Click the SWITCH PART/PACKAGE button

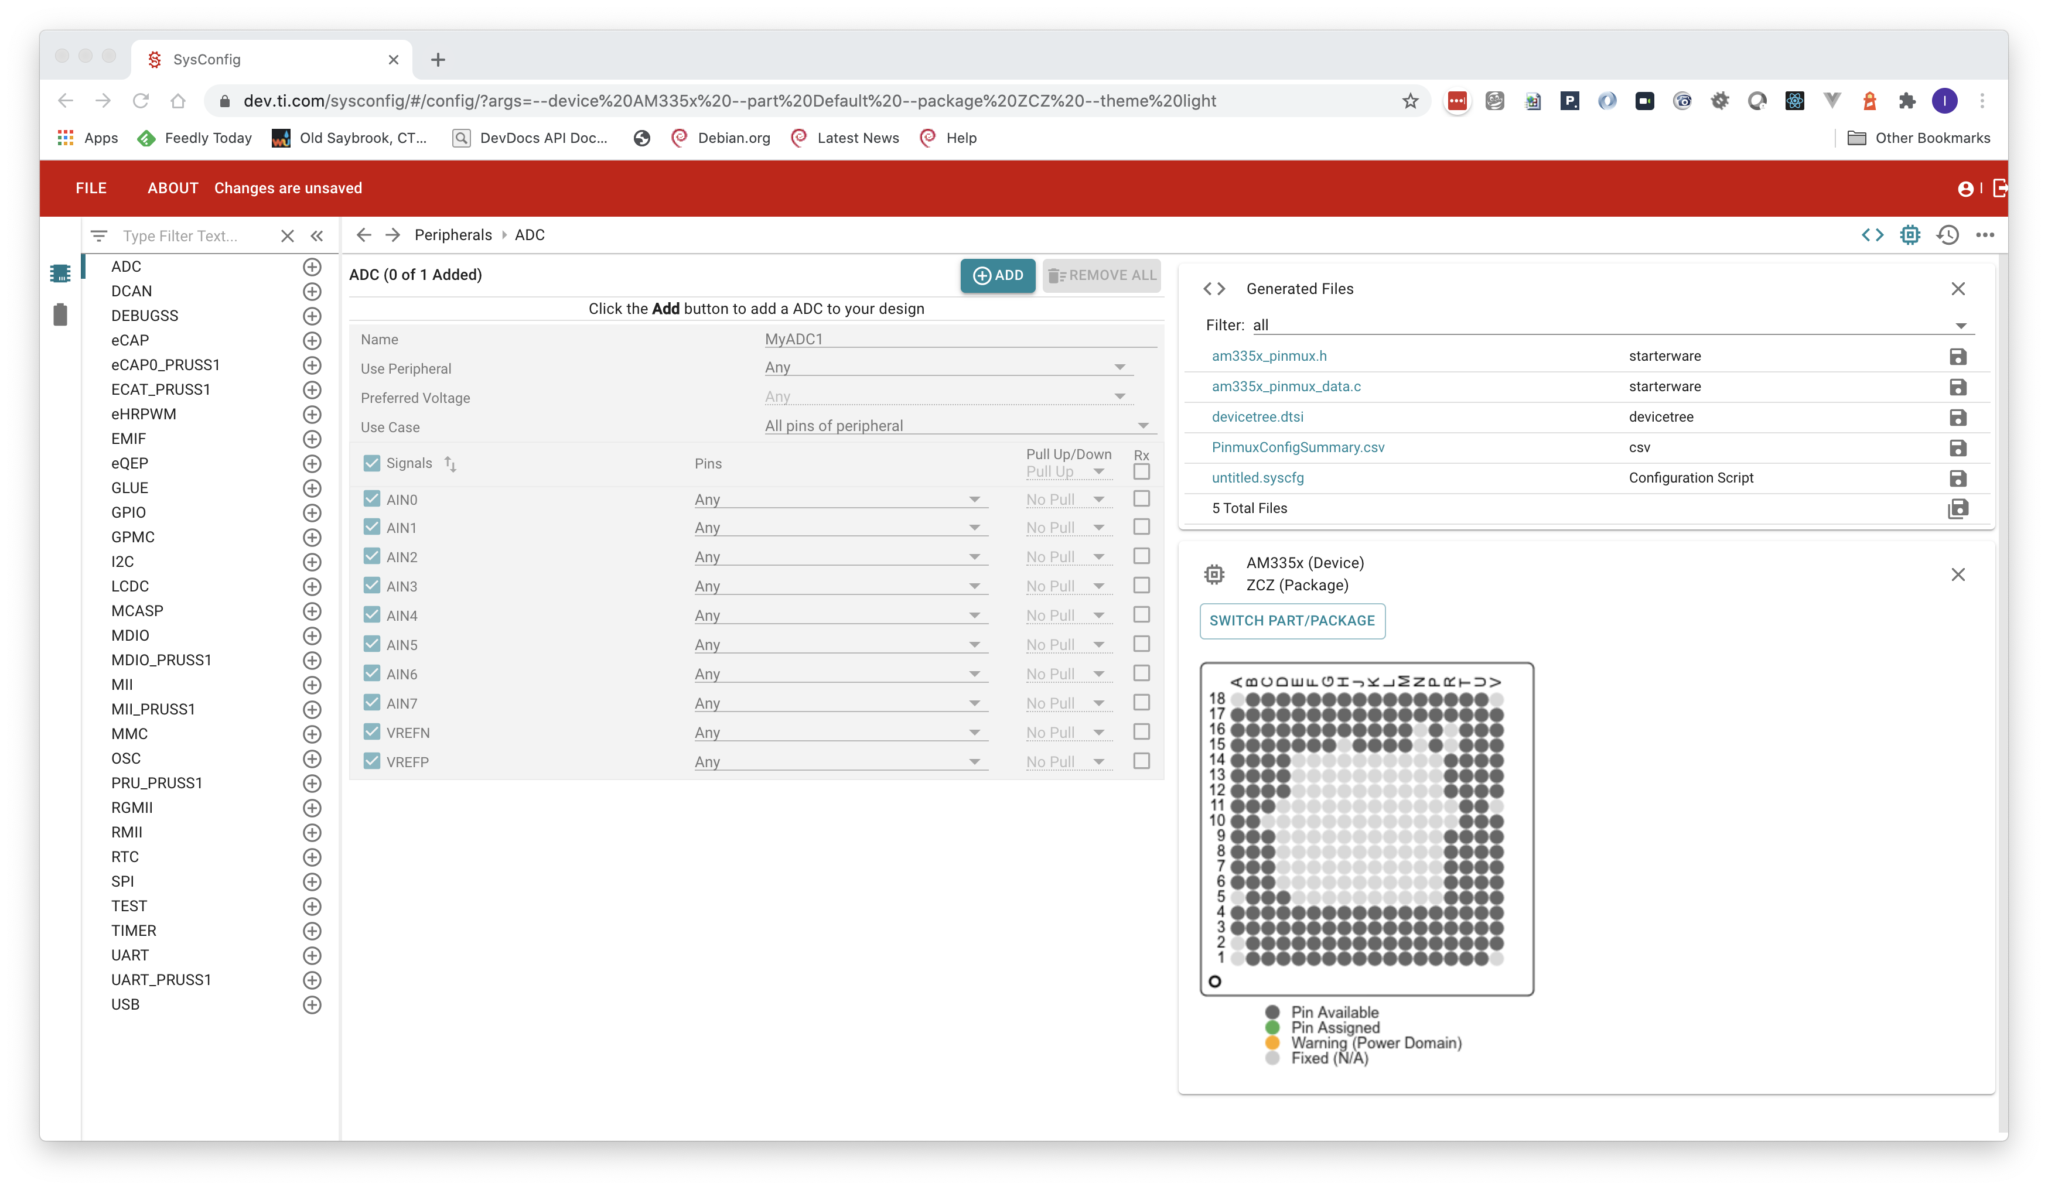(1292, 620)
